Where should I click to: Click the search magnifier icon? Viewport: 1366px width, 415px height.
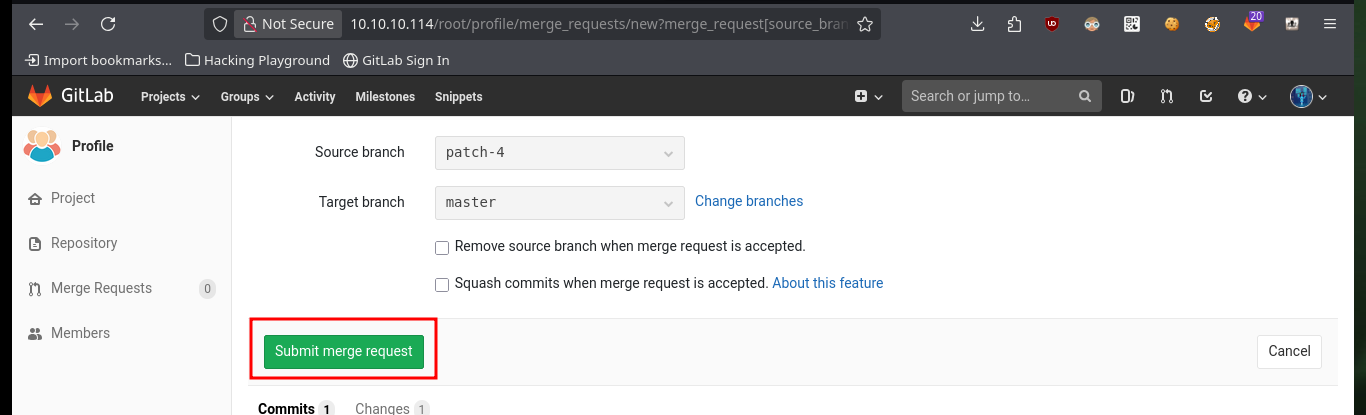[1084, 97]
